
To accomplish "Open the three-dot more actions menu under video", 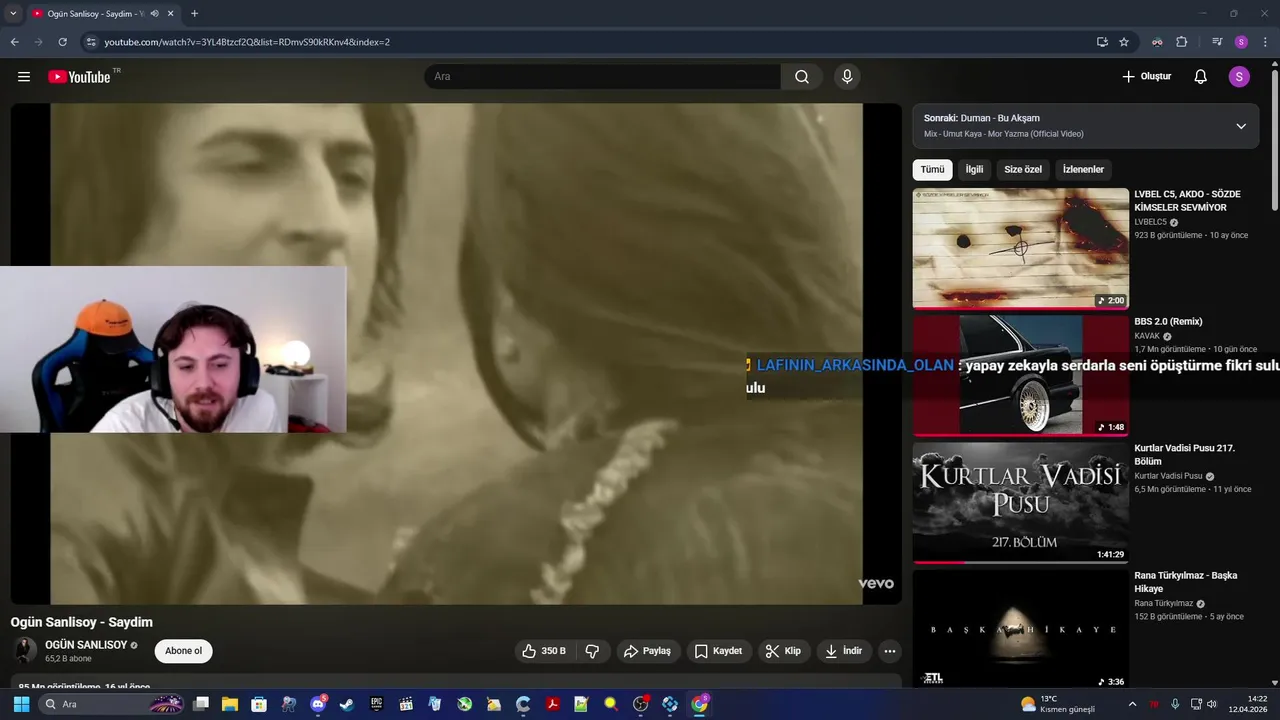I will click(x=889, y=651).
